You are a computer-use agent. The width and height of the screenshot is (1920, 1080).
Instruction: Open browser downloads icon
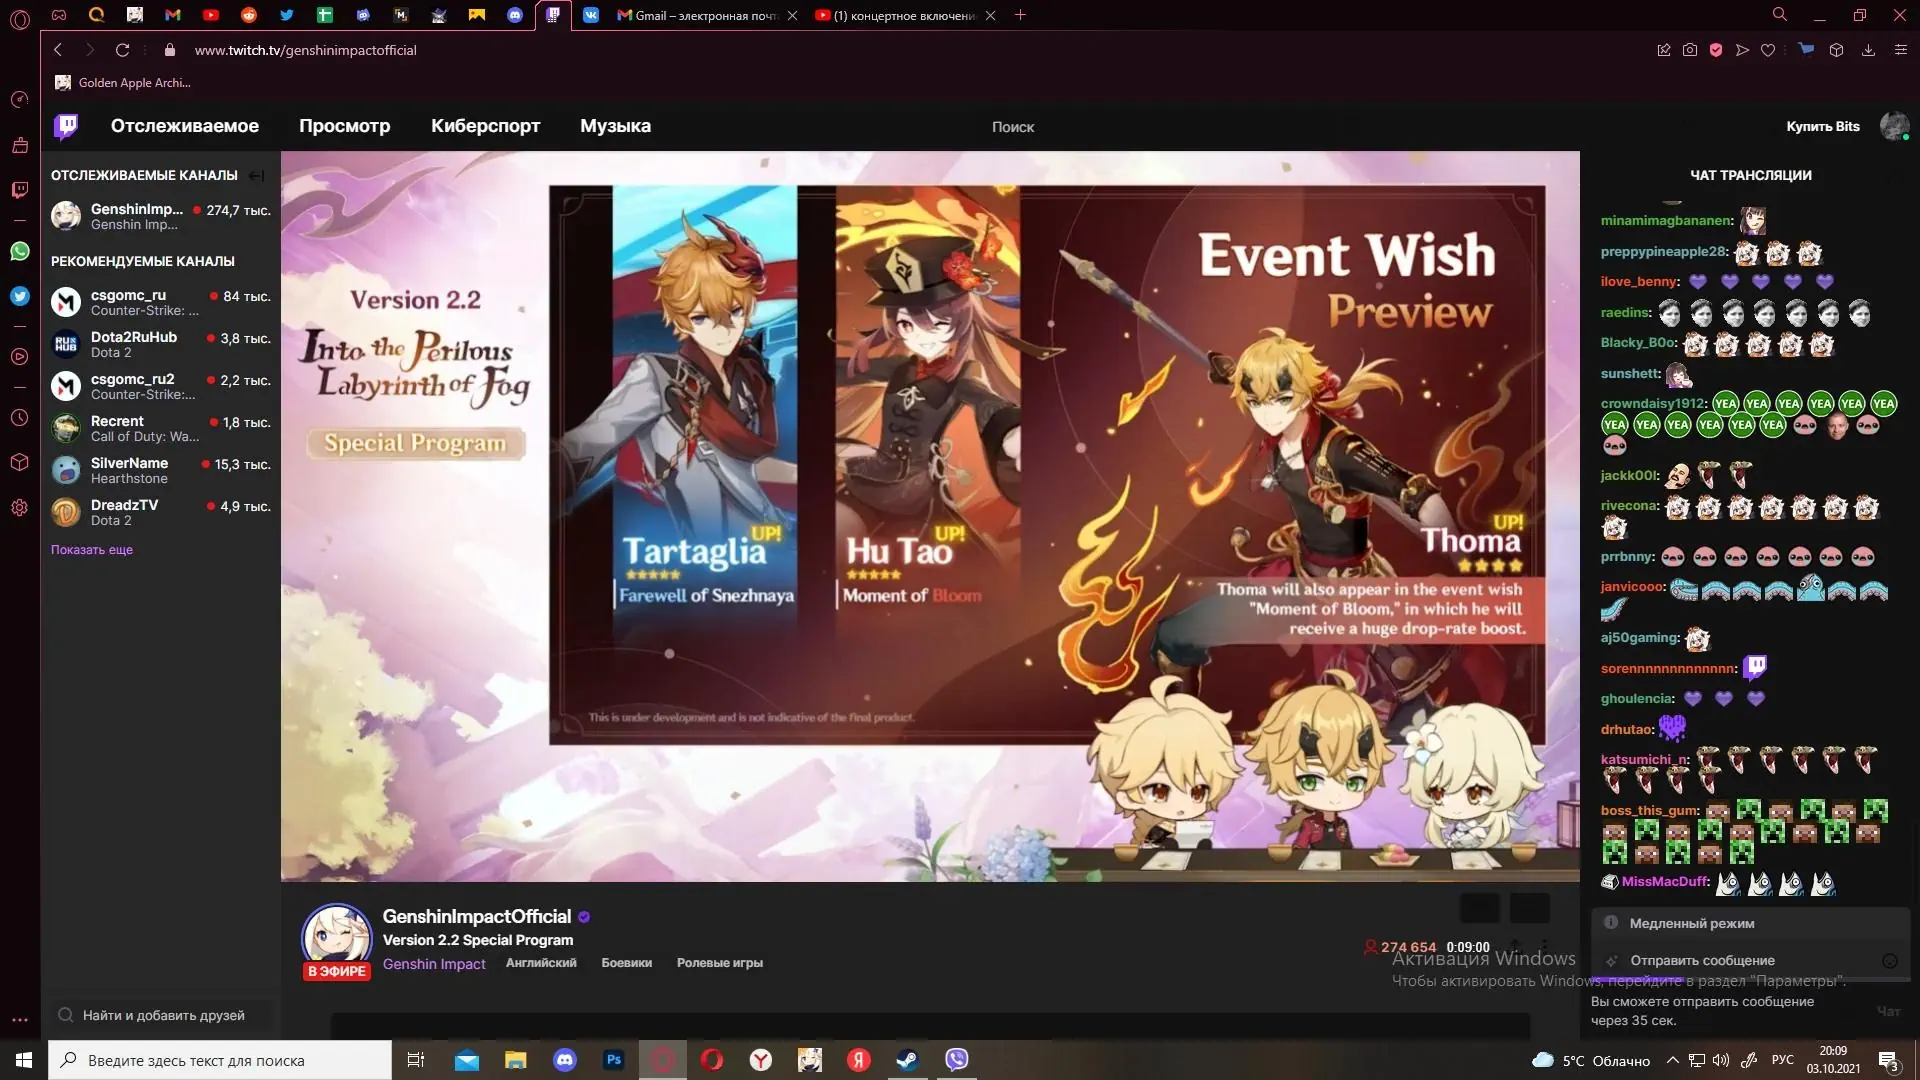[1868, 50]
